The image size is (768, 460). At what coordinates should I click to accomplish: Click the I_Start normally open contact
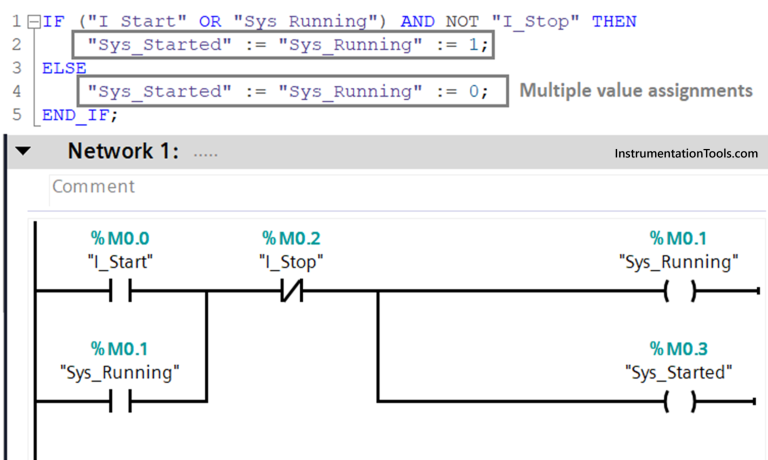tap(121, 292)
